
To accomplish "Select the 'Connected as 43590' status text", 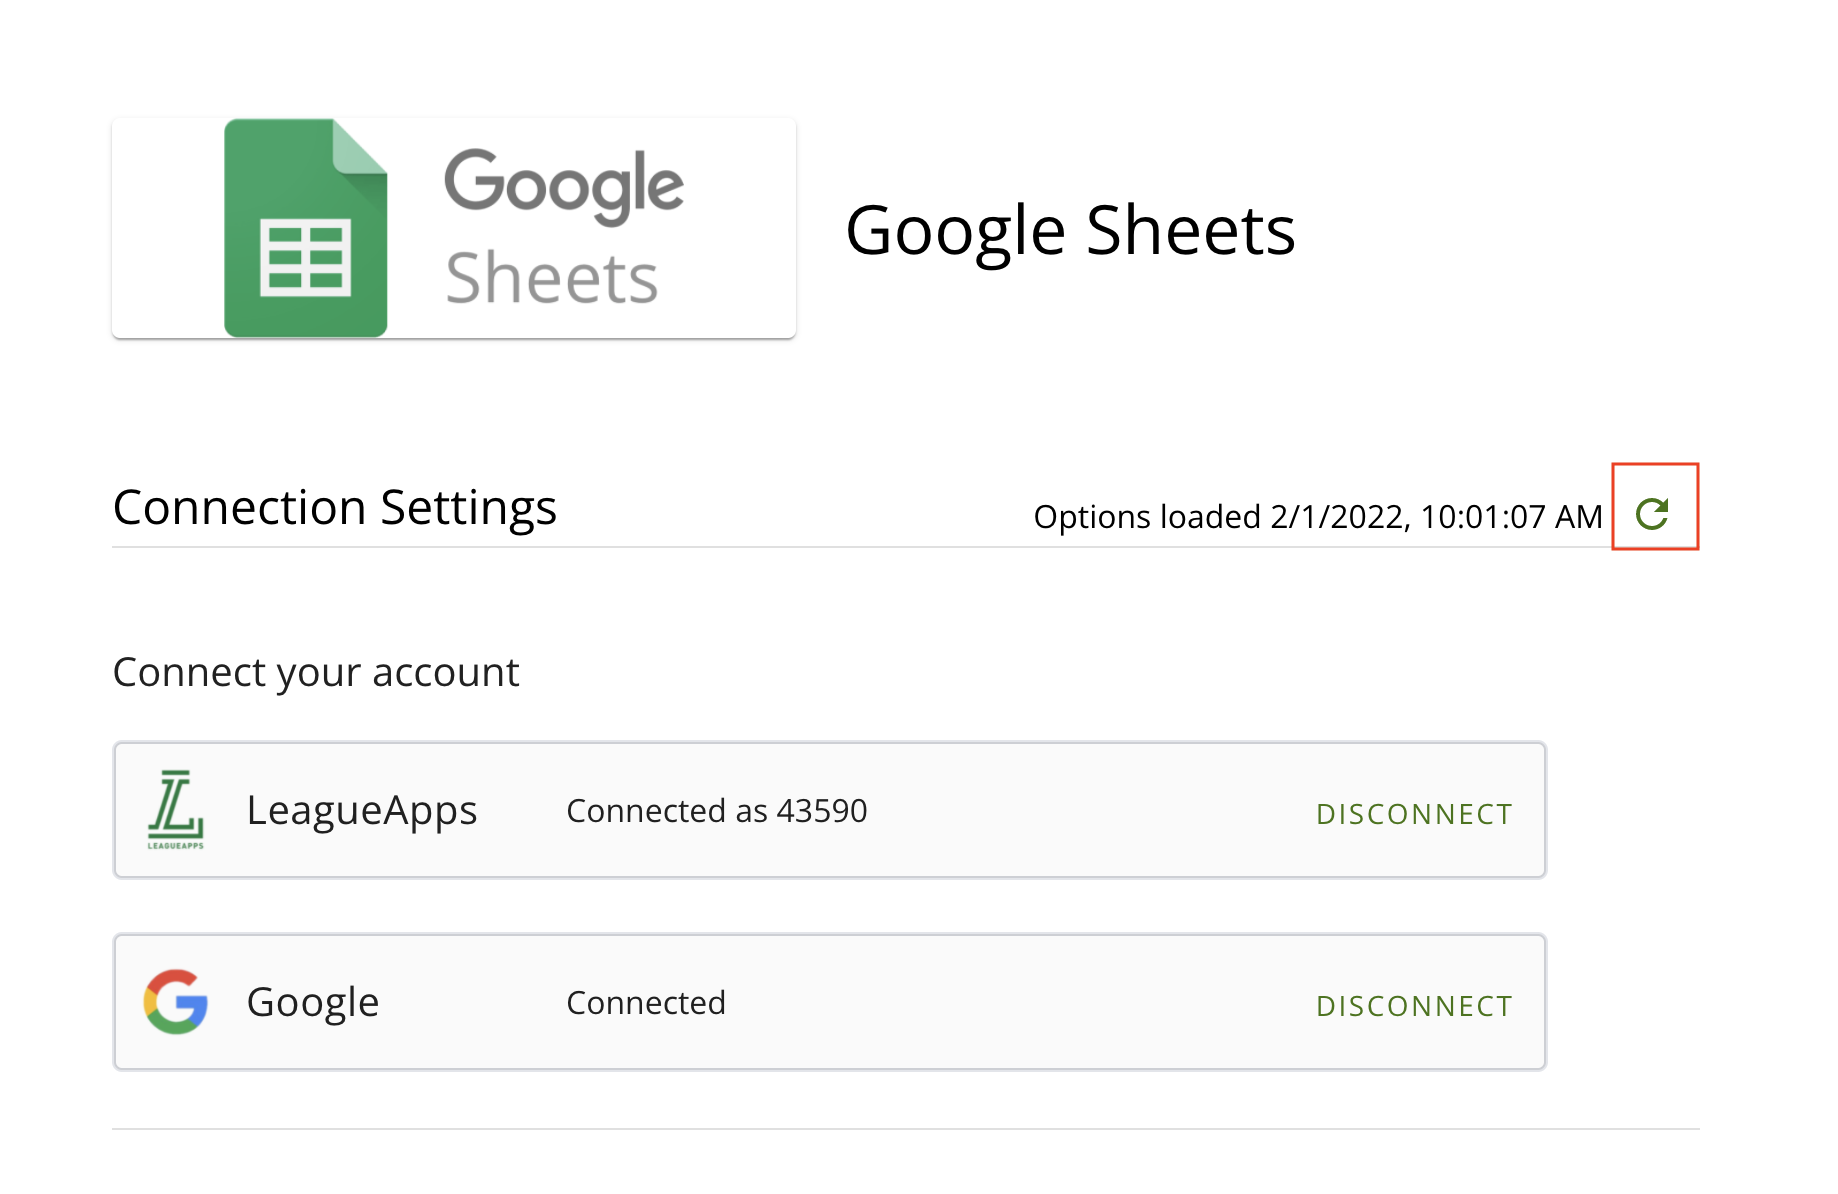I will (x=716, y=810).
